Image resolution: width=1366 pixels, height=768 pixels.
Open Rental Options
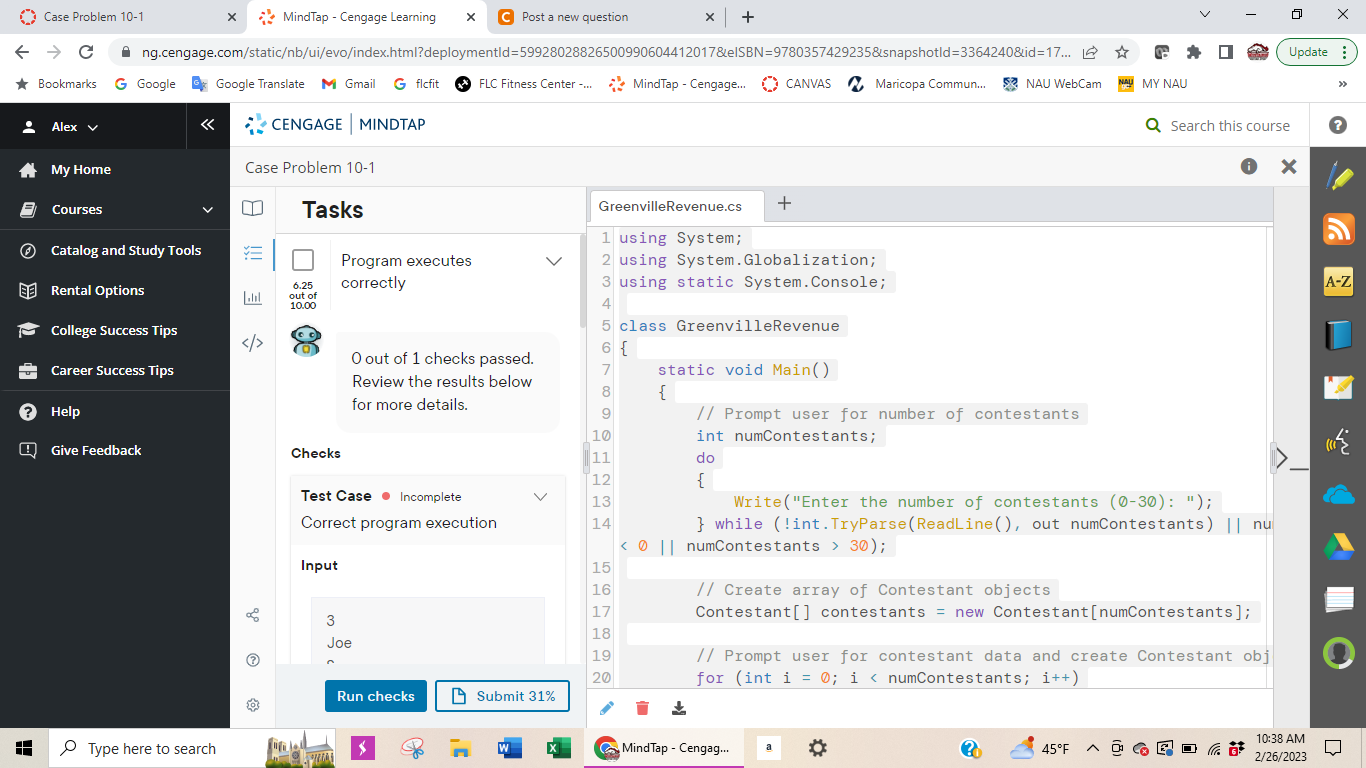[x=97, y=290]
